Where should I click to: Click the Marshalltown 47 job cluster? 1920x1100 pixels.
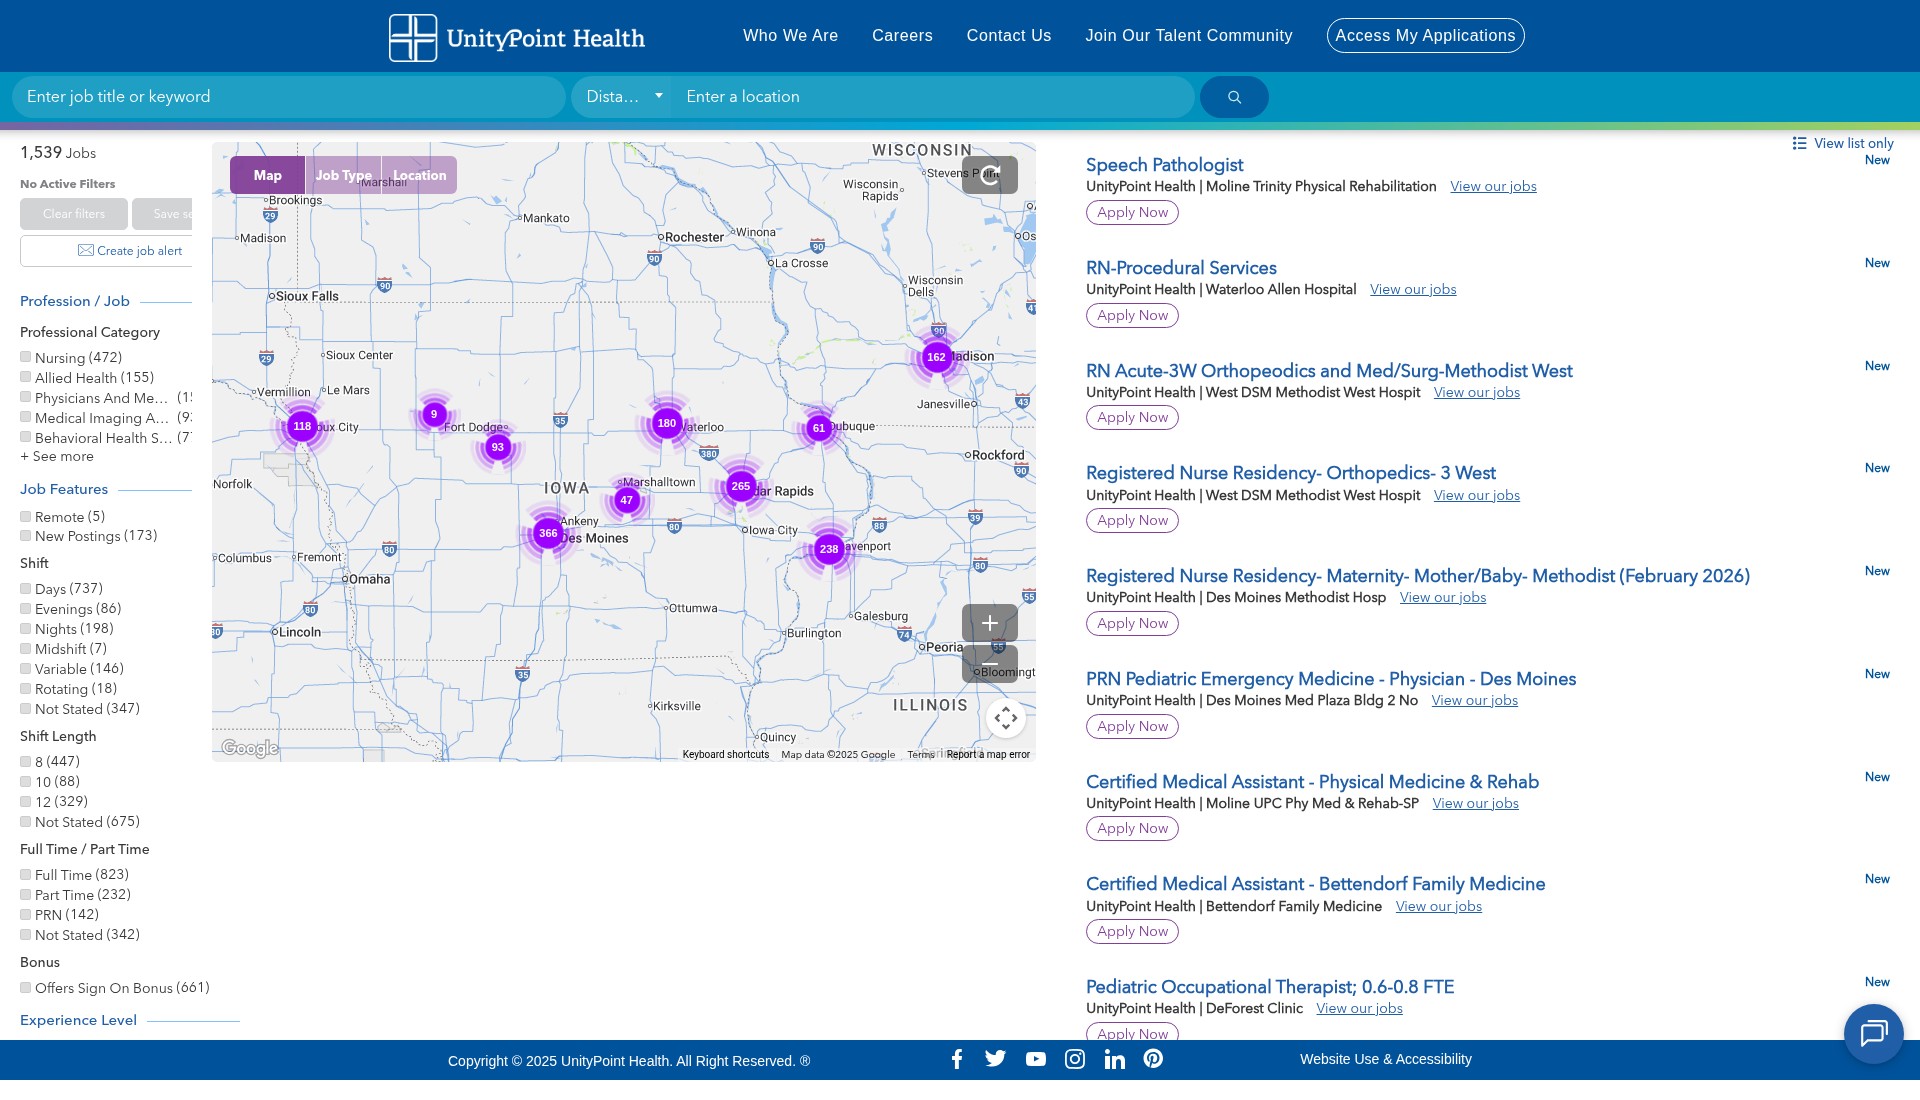click(x=626, y=500)
